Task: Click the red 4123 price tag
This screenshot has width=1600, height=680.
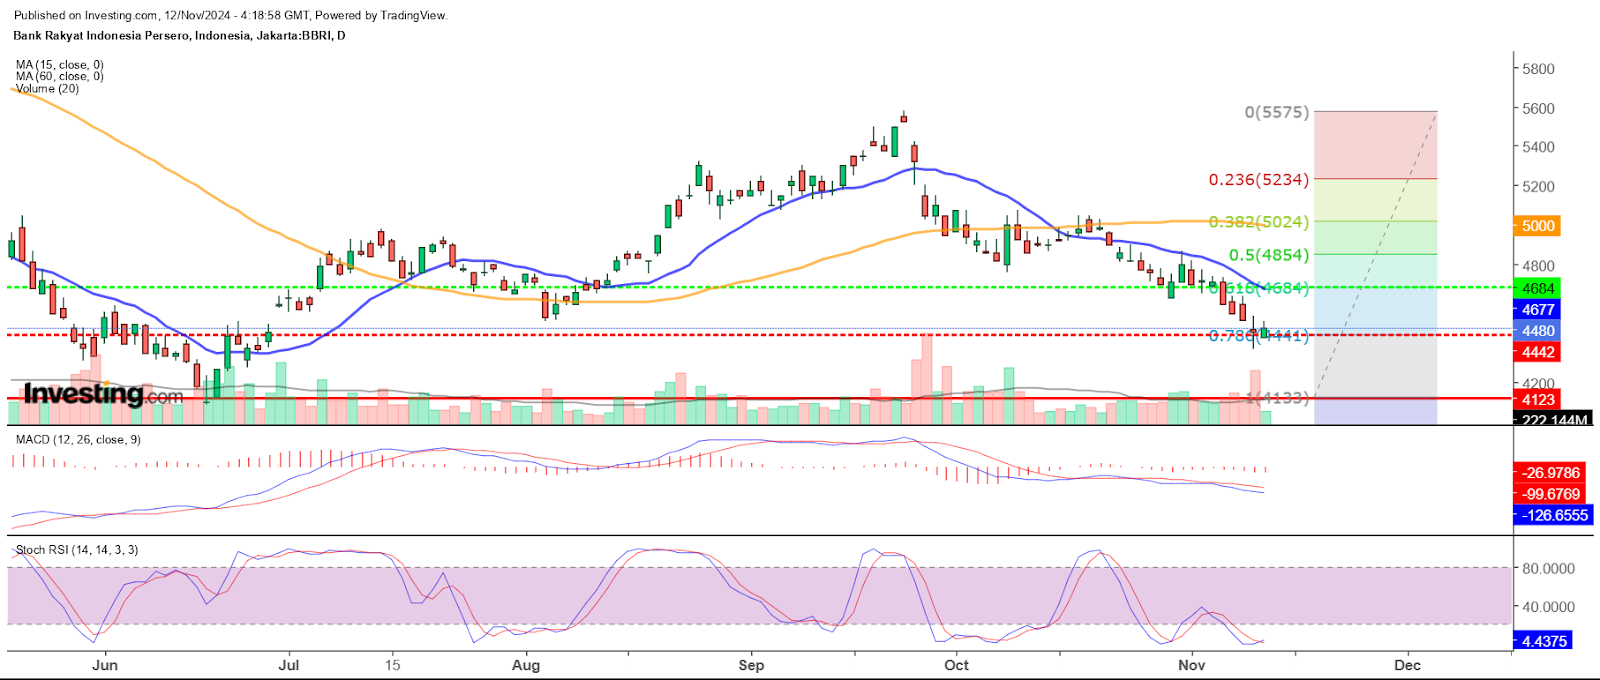Action: point(1538,400)
